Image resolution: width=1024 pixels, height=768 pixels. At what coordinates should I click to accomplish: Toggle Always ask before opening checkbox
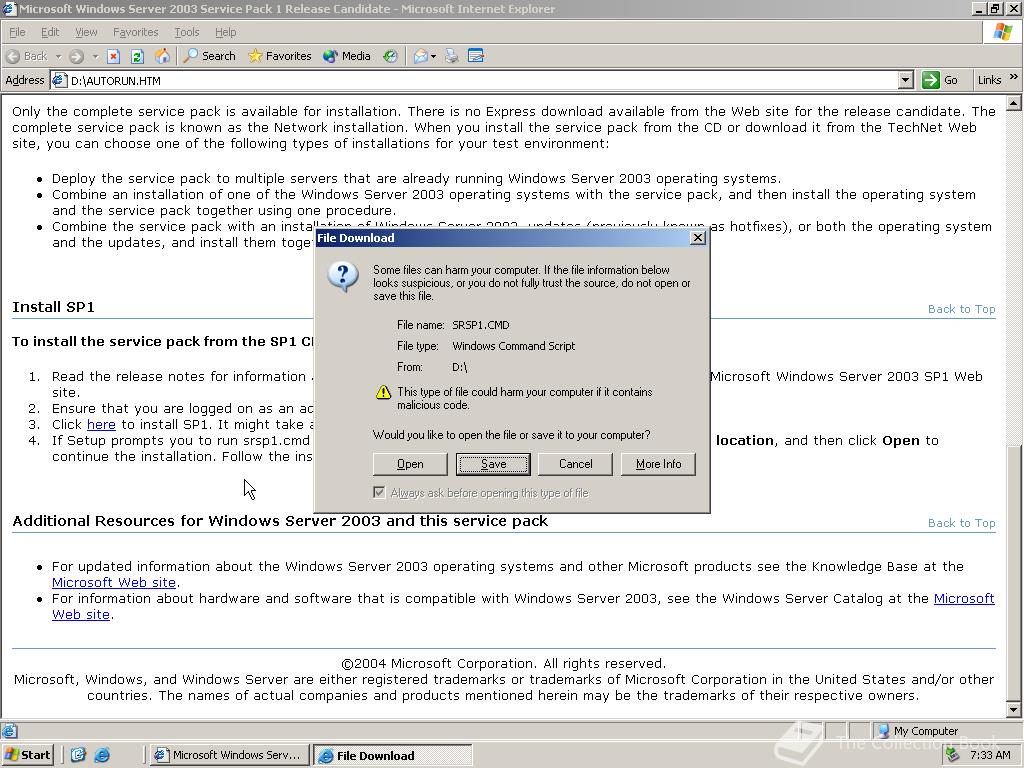[379, 492]
